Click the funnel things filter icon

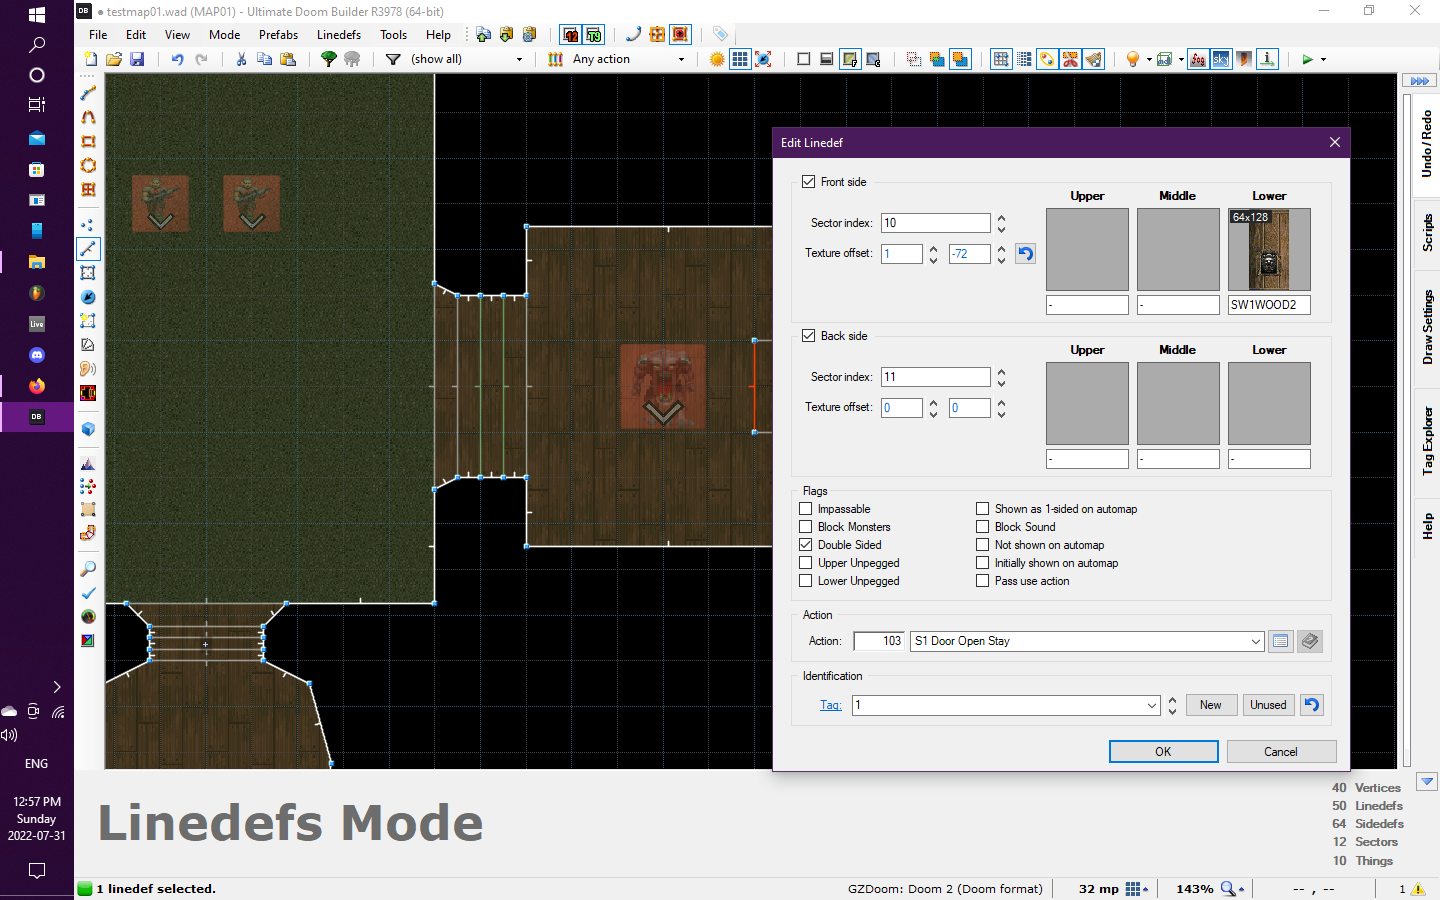pos(393,60)
